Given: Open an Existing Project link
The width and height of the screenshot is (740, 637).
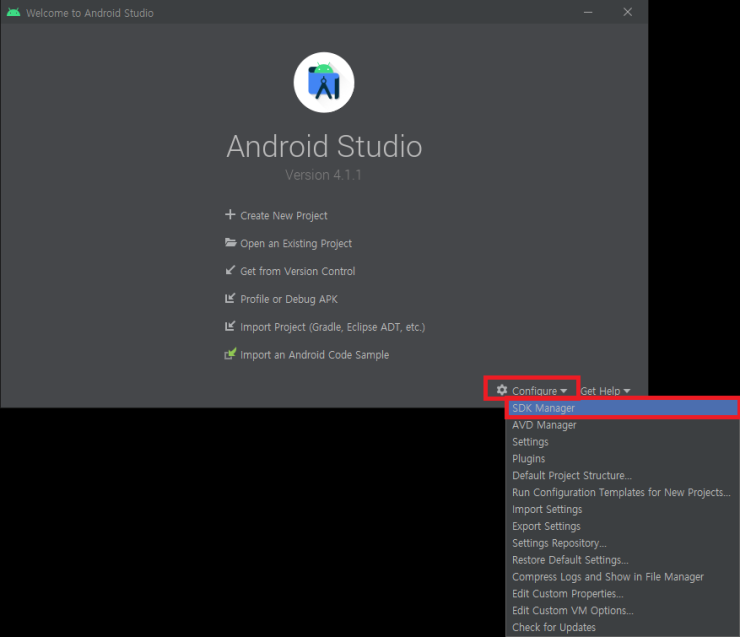Looking at the screenshot, I should 295,244.
